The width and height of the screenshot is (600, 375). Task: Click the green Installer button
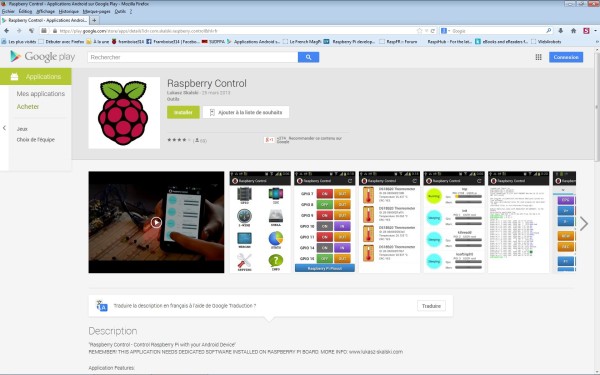click(183, 112)
